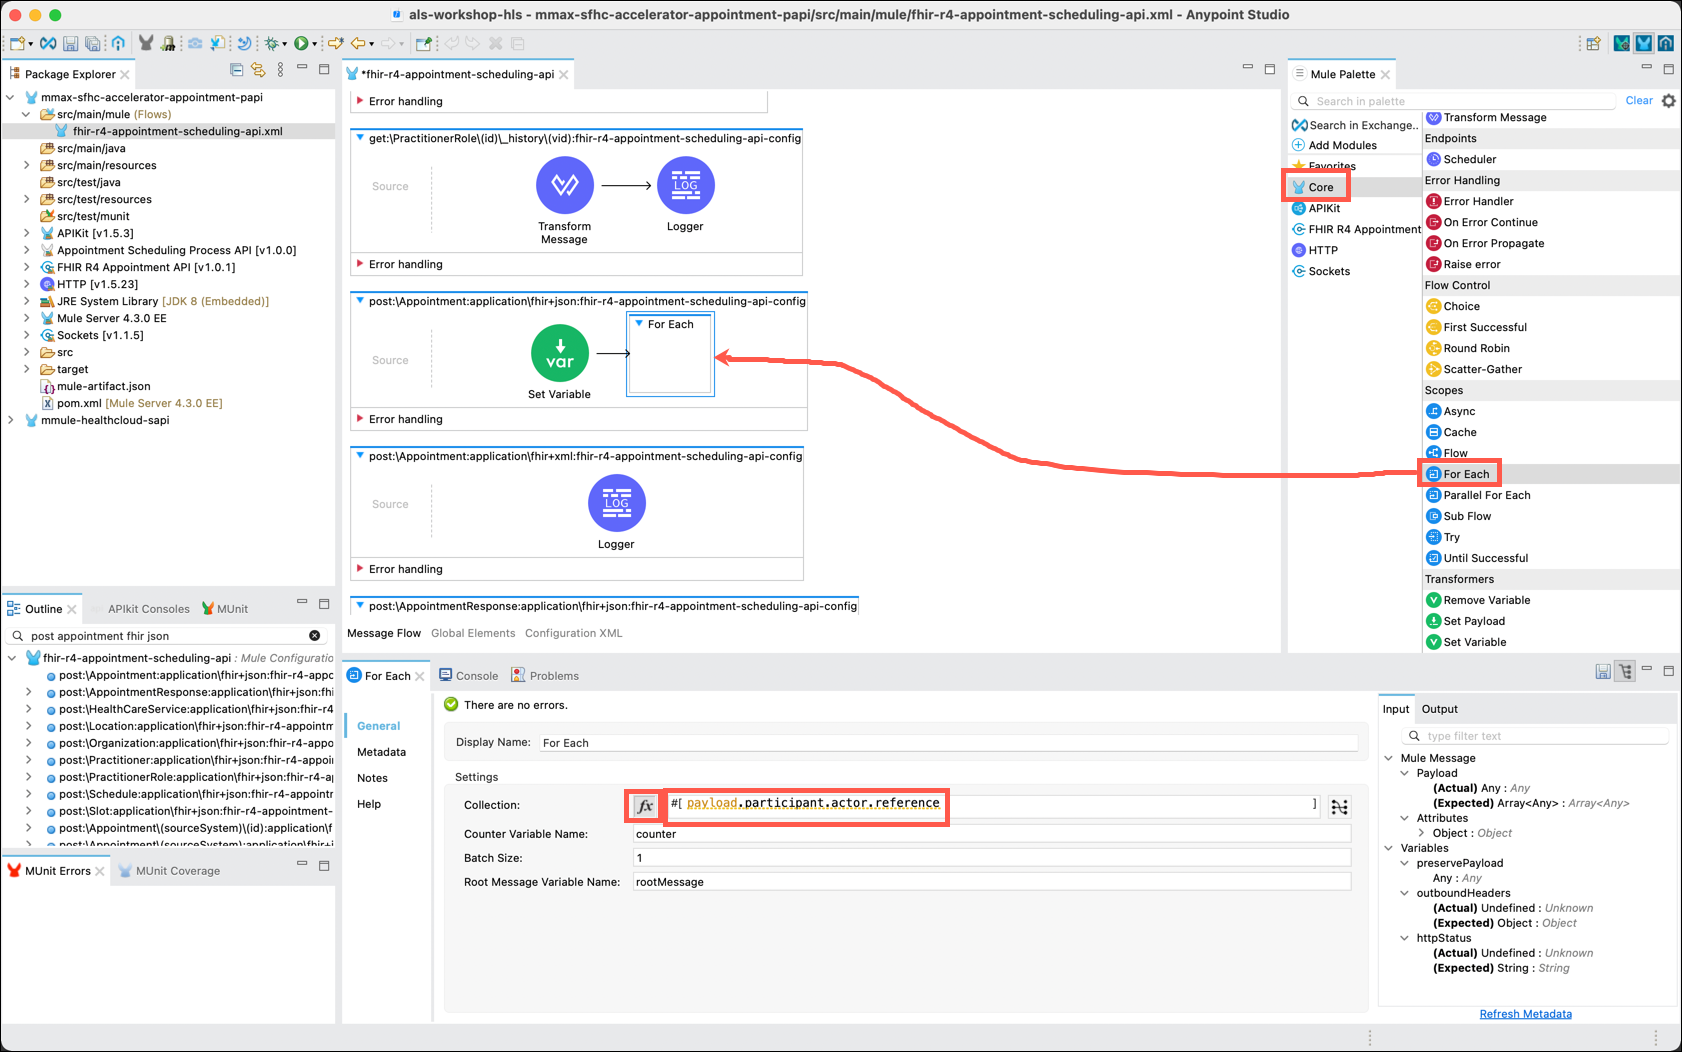This screenshot has width=1682, height=1052.
Task: Select mule-artifact.json file
Action: [95, 386]
